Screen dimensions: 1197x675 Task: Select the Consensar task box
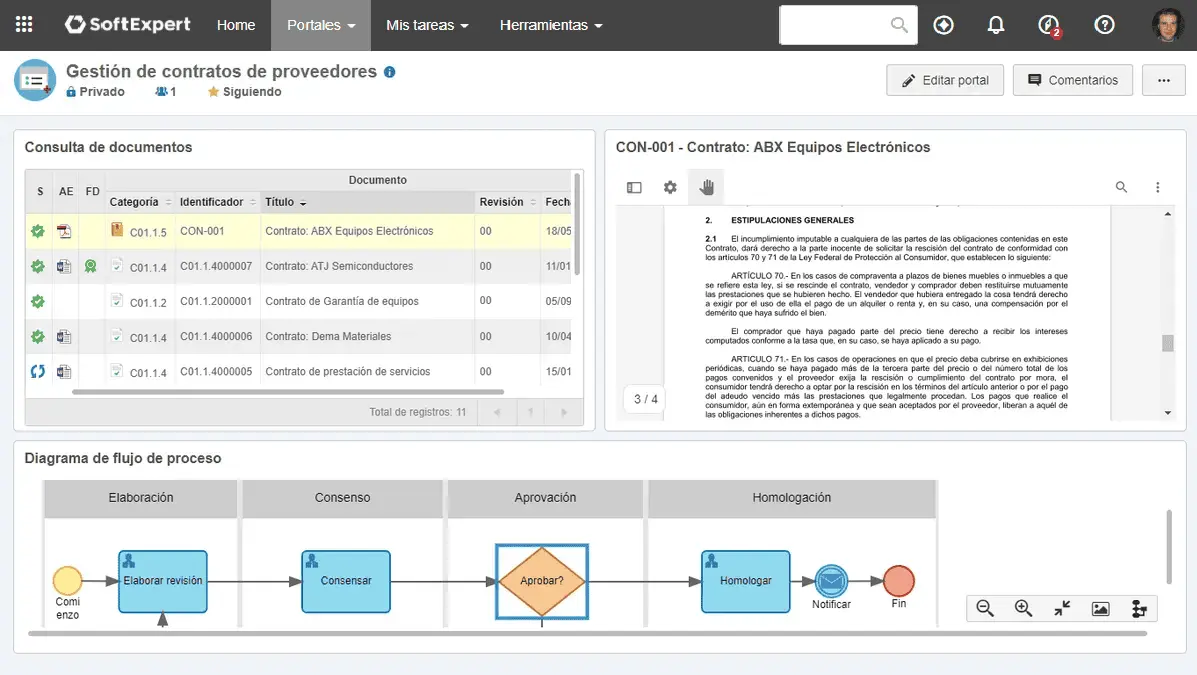coord(346,581)
